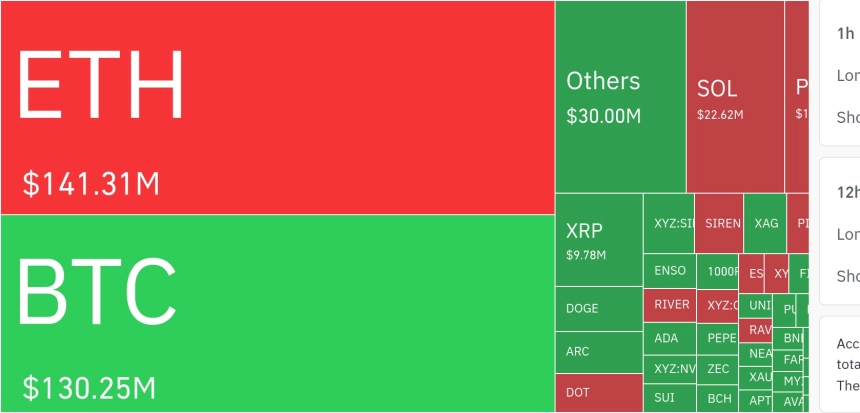Image resolution: width=860 pixels, height=413 pixels.
Task: Click the ETH liquidation tile
Action: [x=277, y=107]
